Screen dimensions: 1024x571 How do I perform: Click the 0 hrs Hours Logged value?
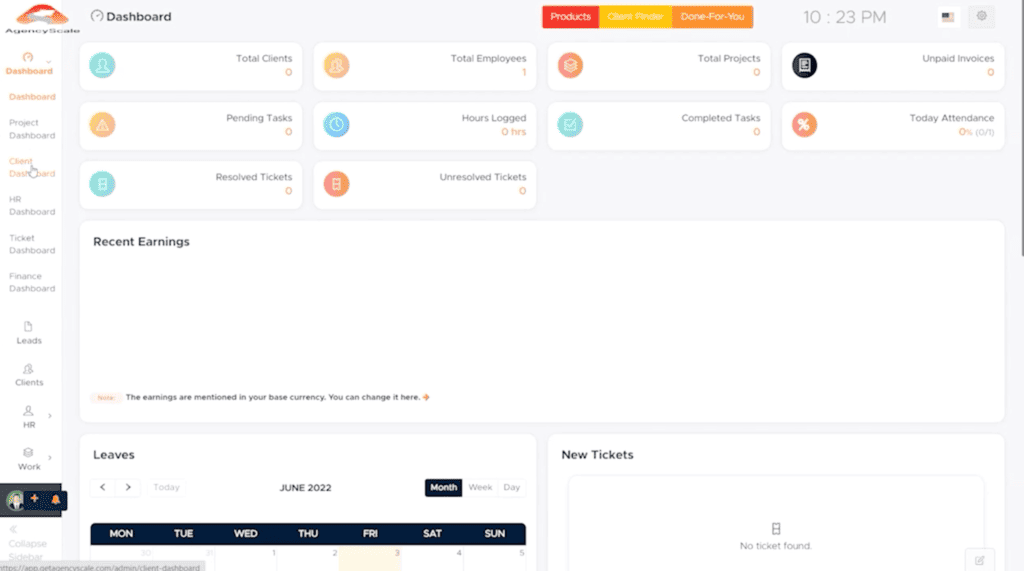coord(513,132)
